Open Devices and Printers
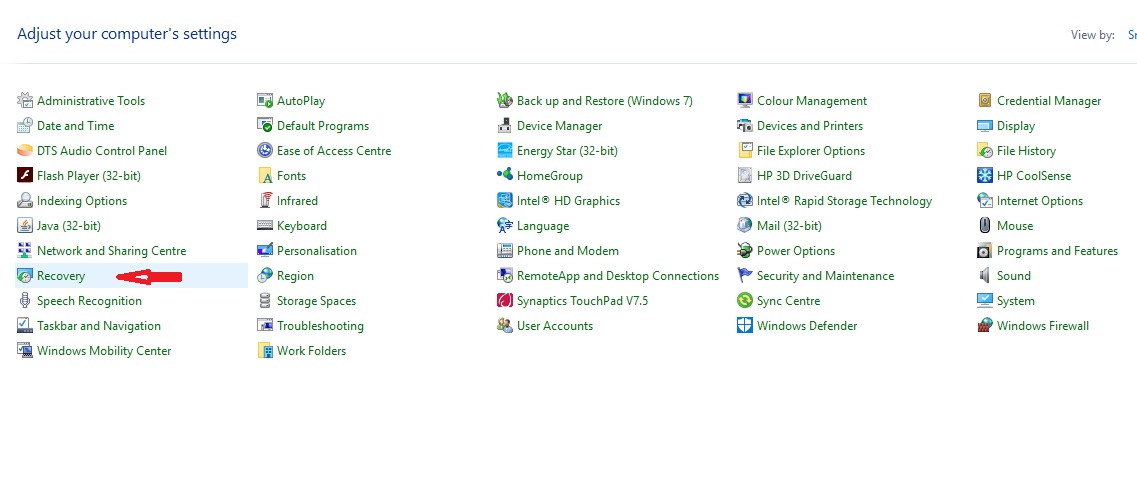1137x480 pixels. (x=810, y=125)
